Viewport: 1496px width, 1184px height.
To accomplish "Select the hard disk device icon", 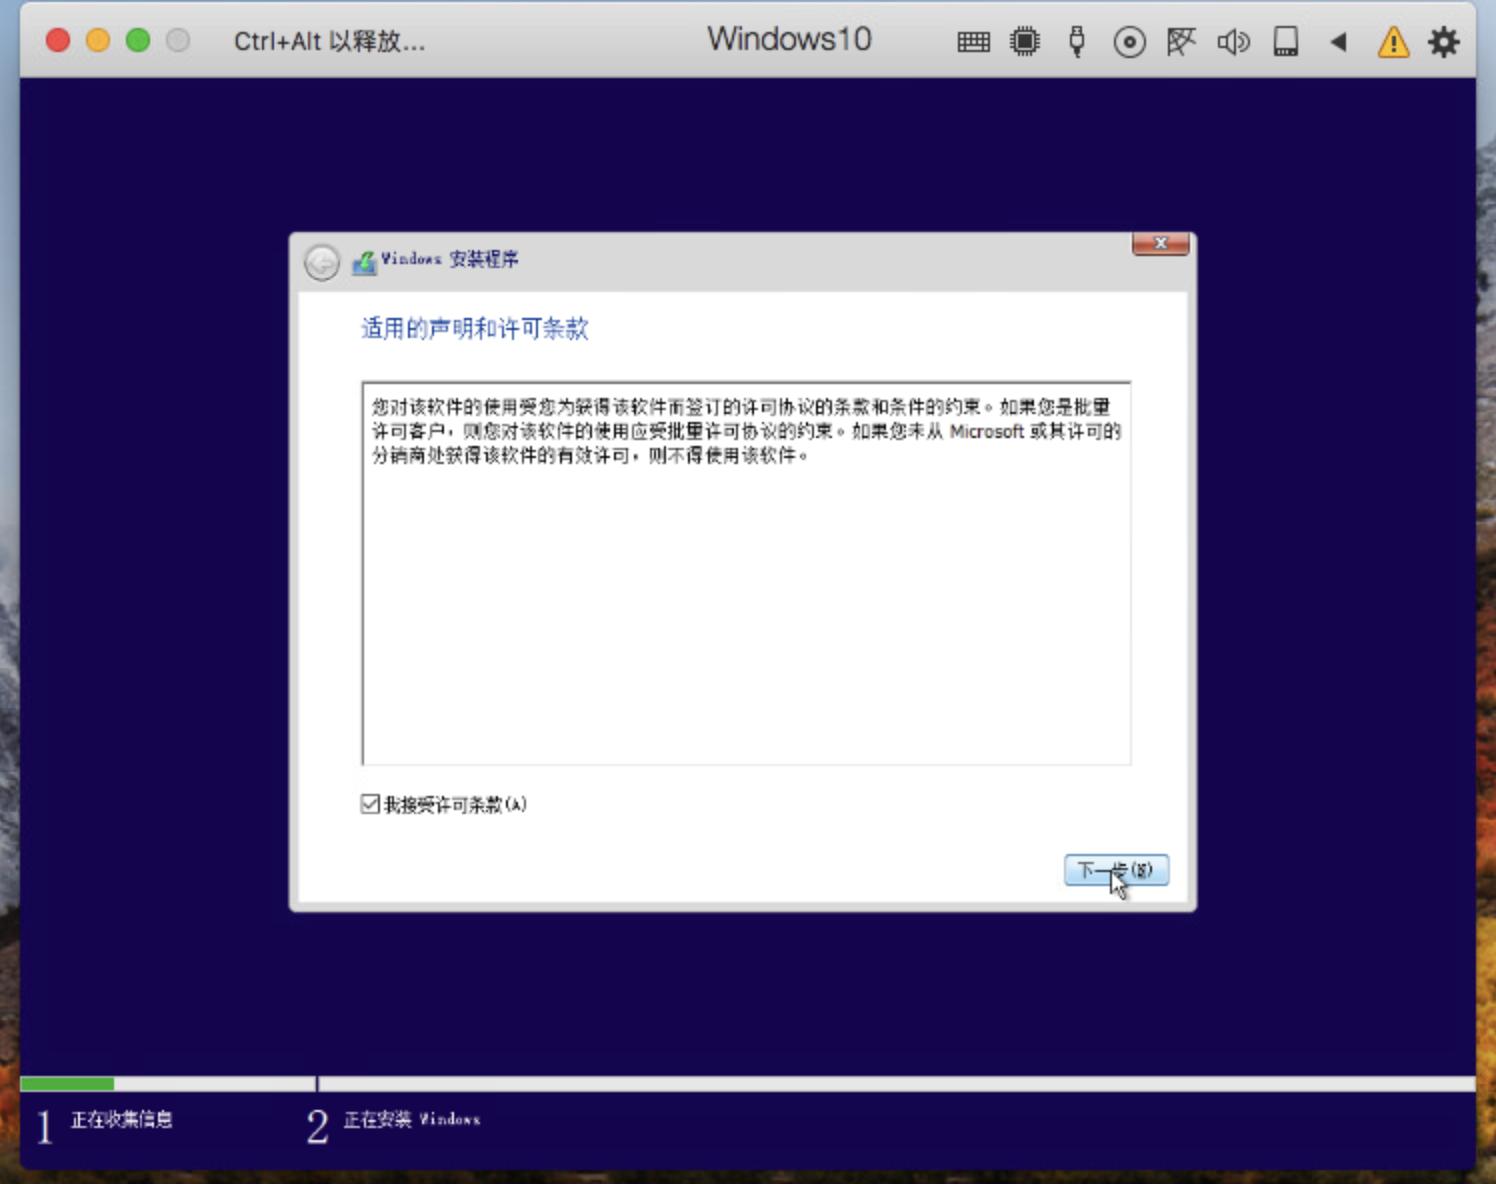I will tap(1285, 41).
